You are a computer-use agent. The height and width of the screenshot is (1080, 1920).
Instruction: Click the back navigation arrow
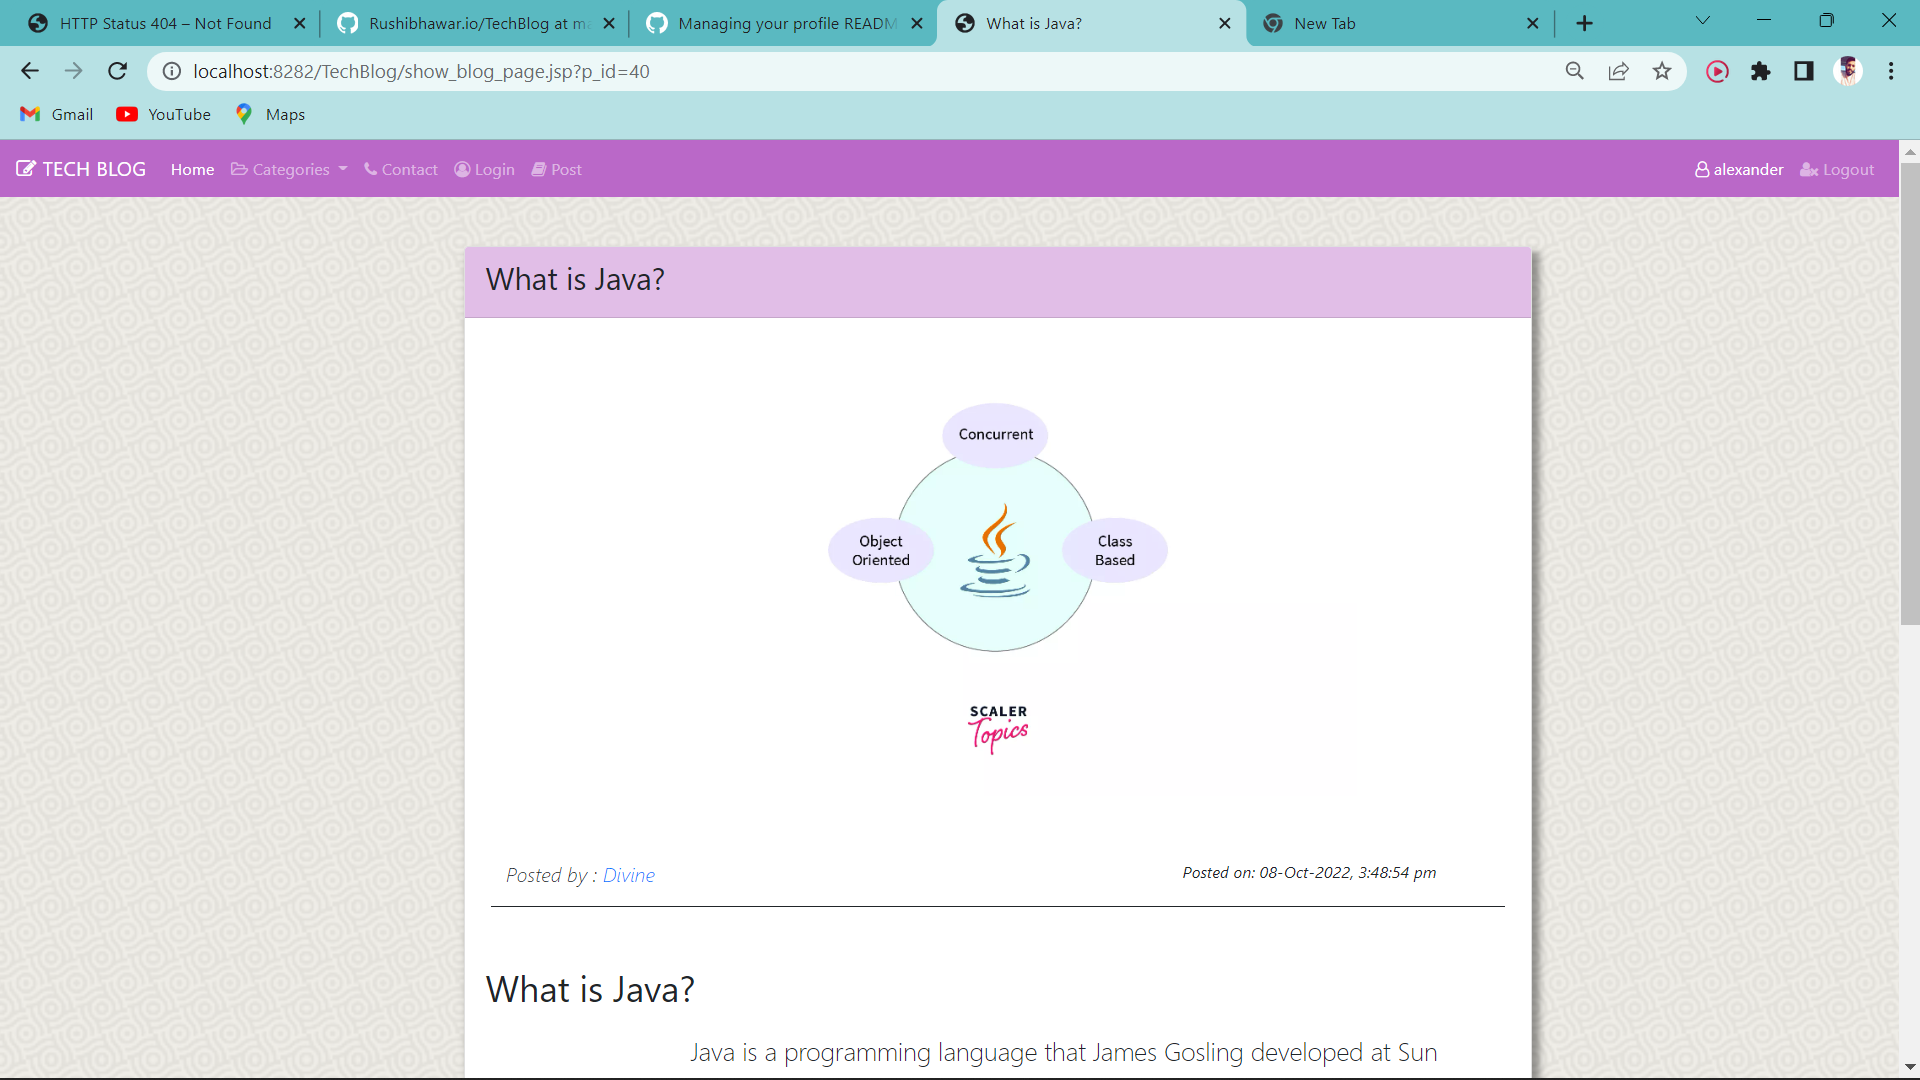pyautogui.click(x=29, y=71)
